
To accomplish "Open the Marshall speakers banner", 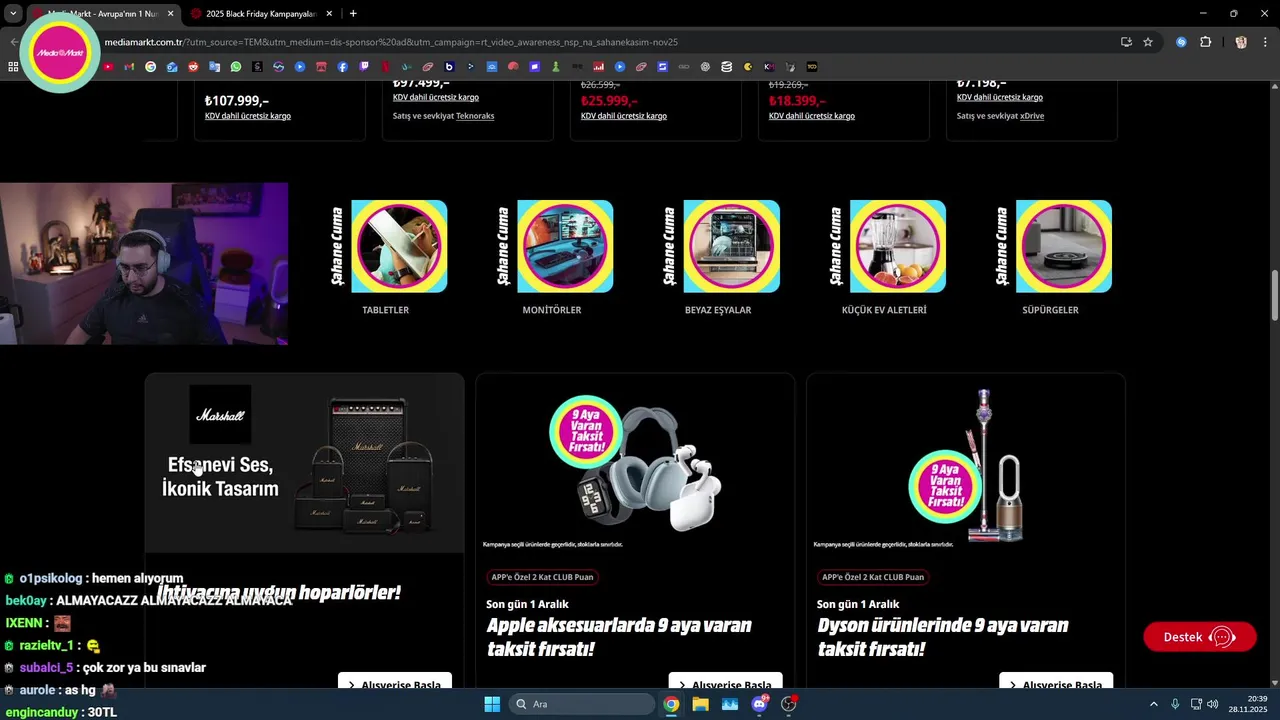I will click(305, 463).
